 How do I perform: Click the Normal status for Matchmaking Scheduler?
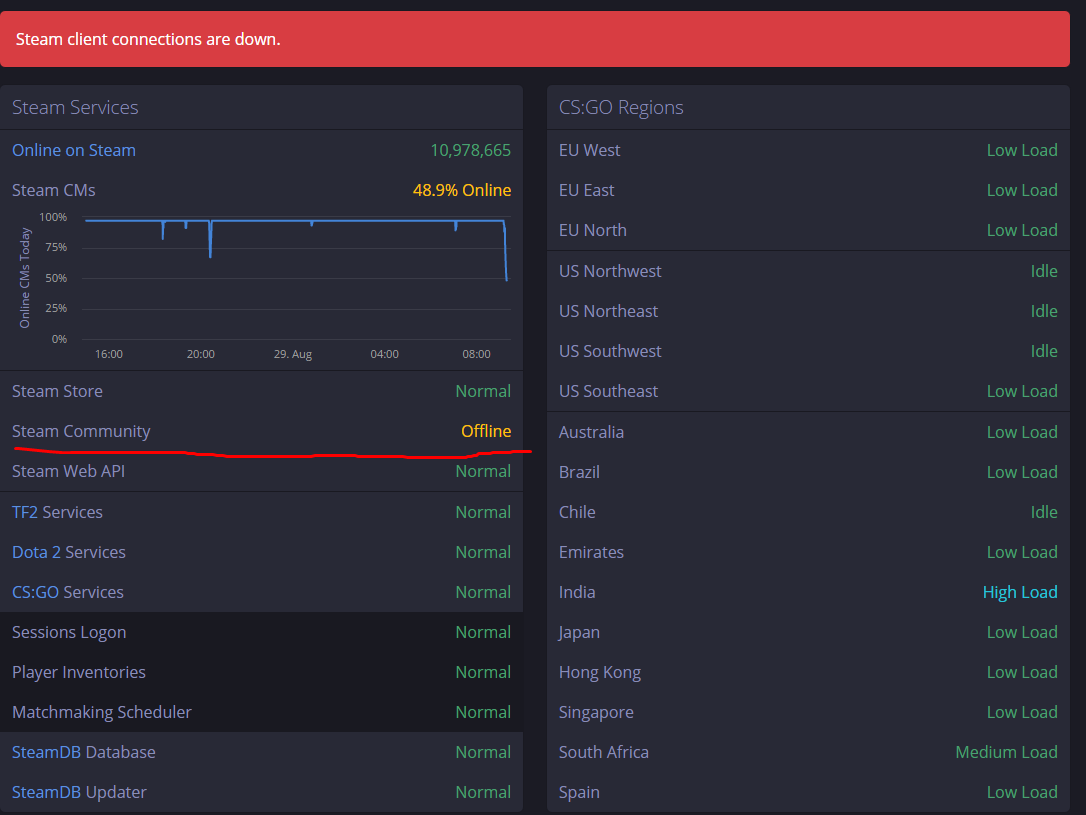tap(483, 713)
